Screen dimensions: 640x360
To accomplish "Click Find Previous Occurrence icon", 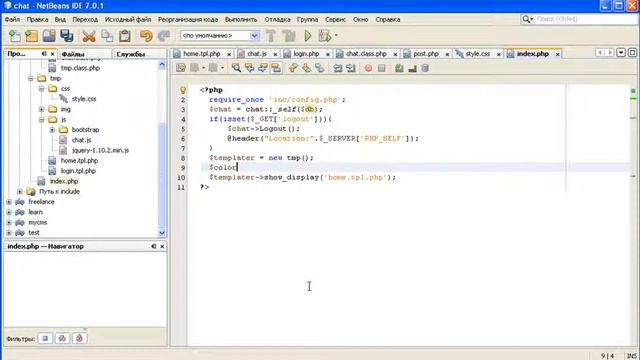I will (x=249, y=68).
